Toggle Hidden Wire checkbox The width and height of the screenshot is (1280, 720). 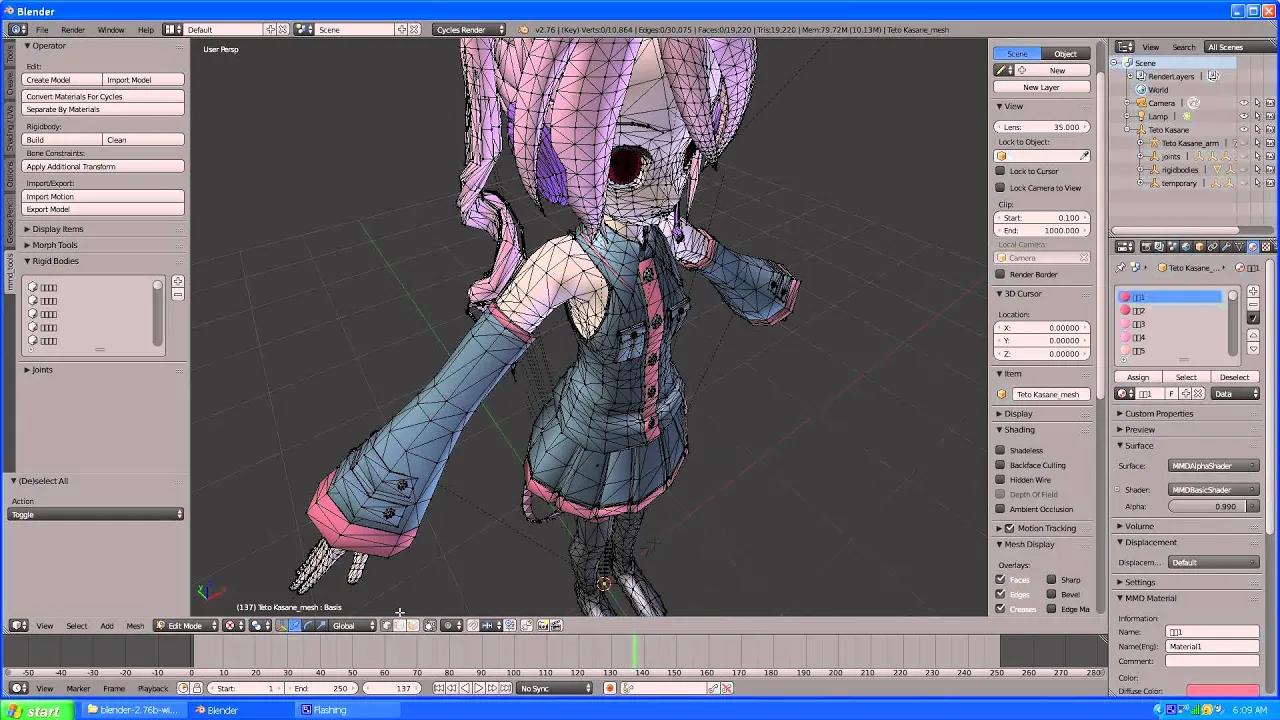[1000, 479]
